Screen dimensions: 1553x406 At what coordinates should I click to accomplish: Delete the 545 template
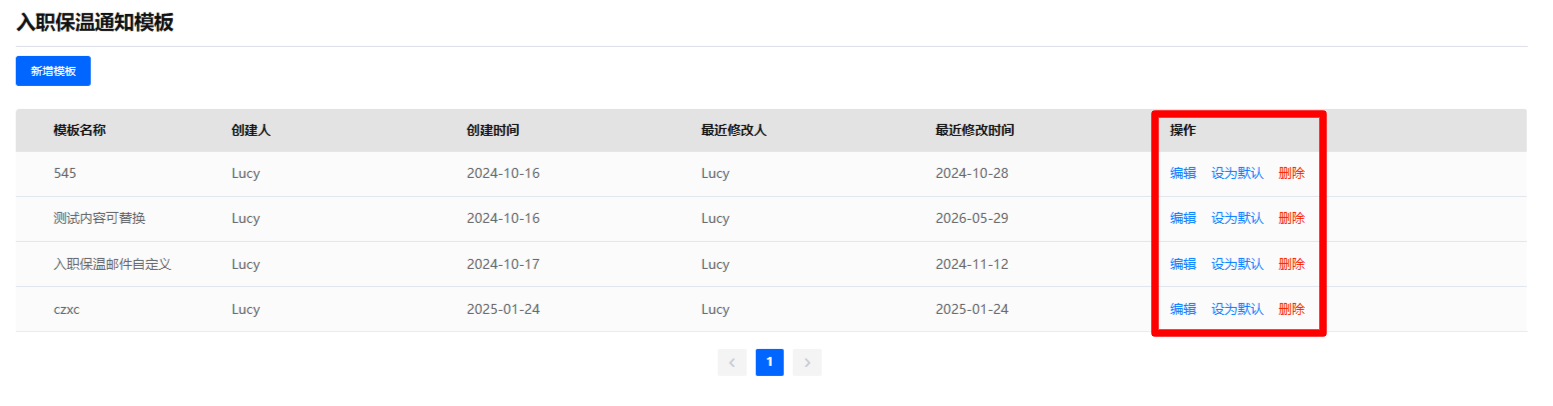coord(1291,173)
